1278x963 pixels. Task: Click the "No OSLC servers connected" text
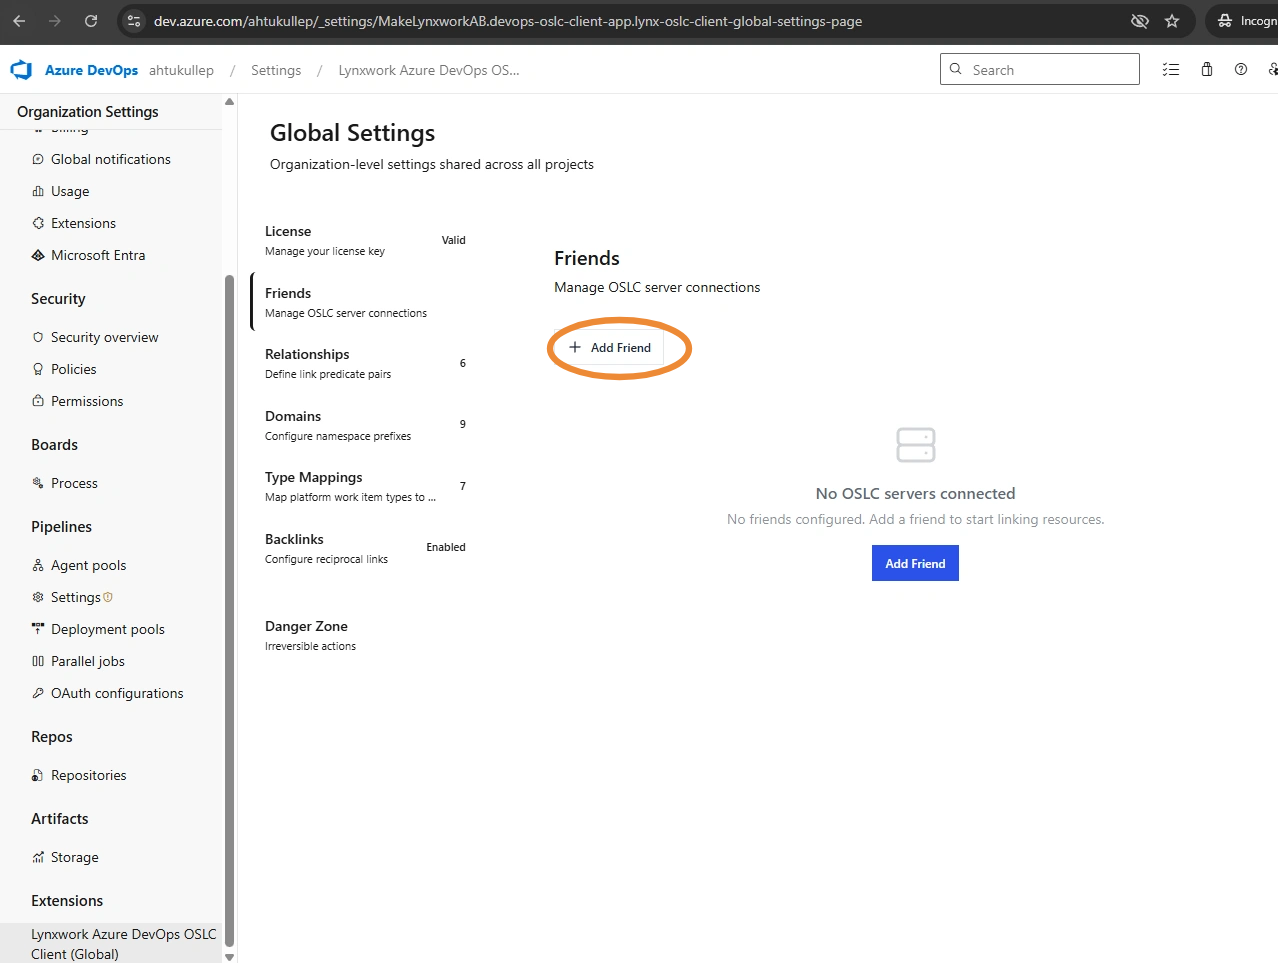coord(915,493)
